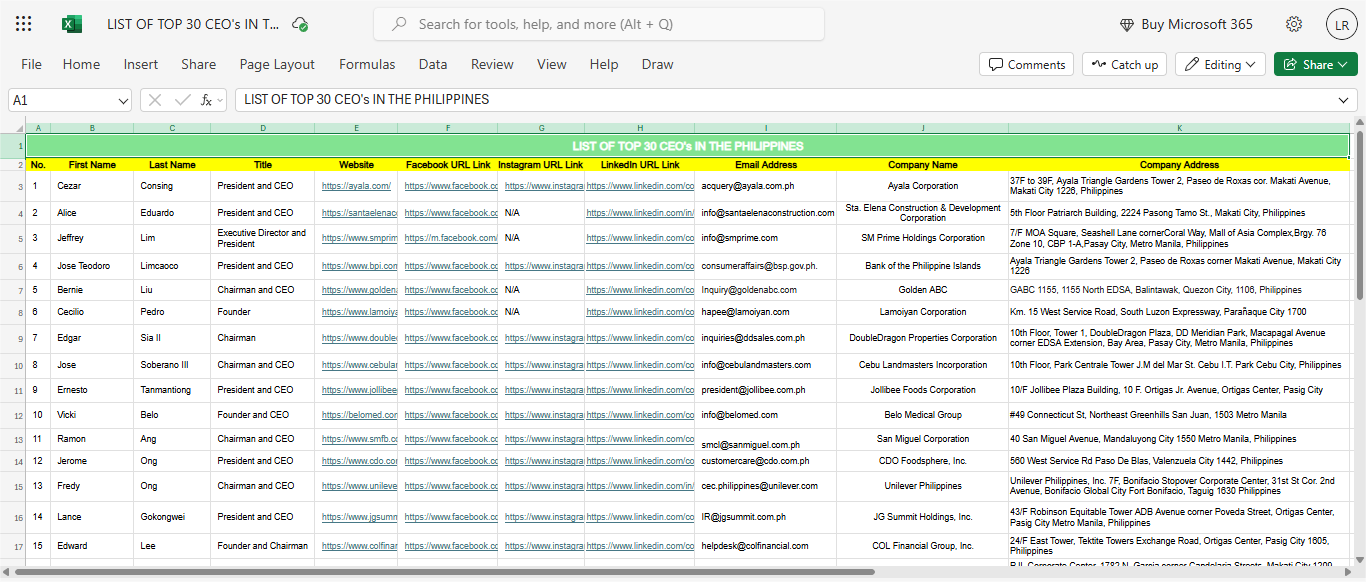Select the Founder and Chairman title cell
The height and width of the screenshot is (582, 1366).
point(262,546)
